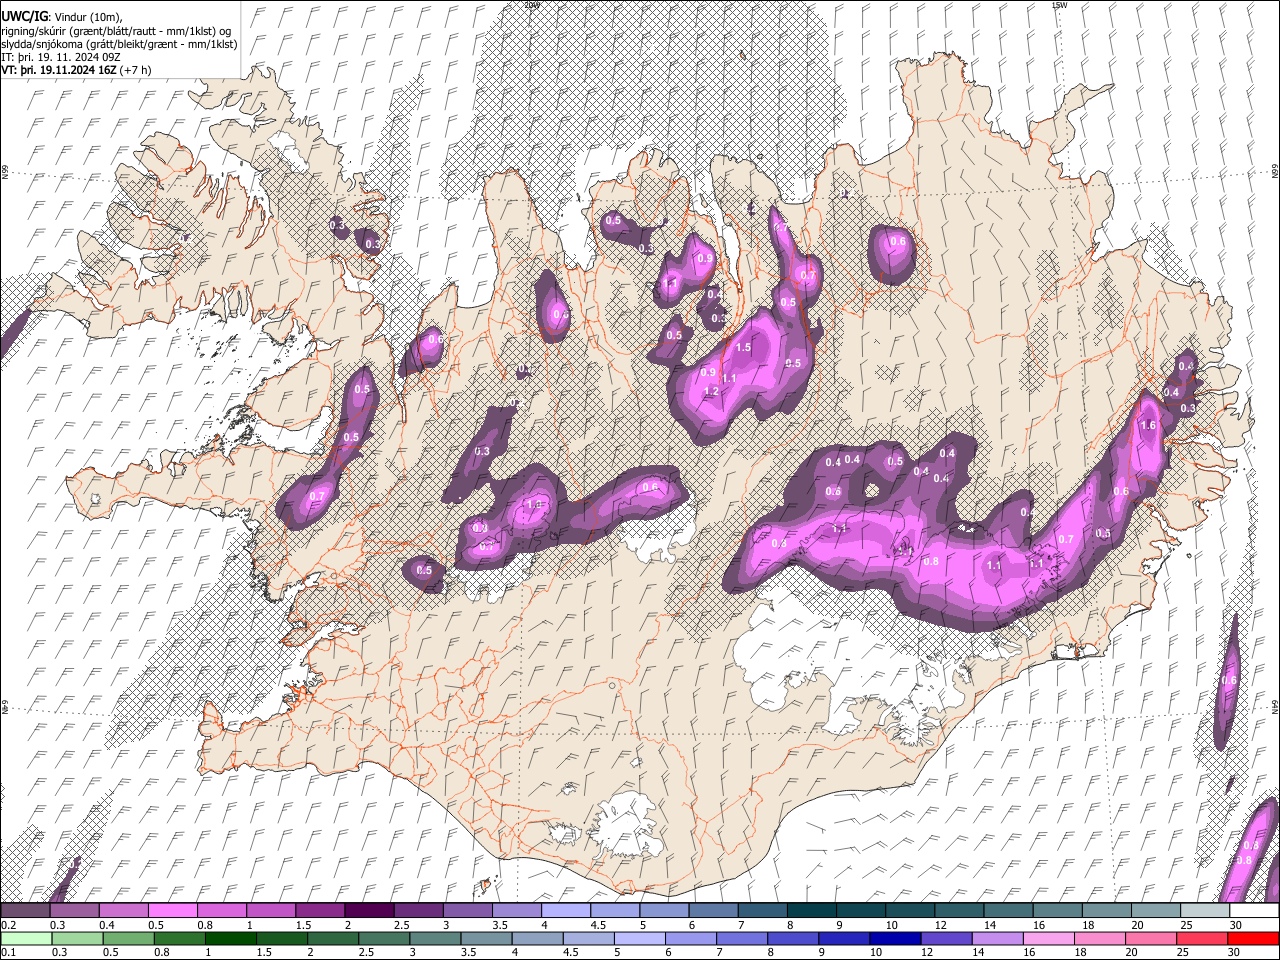Click the dark green 1–1.5 rain legend swatch
Viewport: 1280px width, 960px height.
(x=231, y=938)
